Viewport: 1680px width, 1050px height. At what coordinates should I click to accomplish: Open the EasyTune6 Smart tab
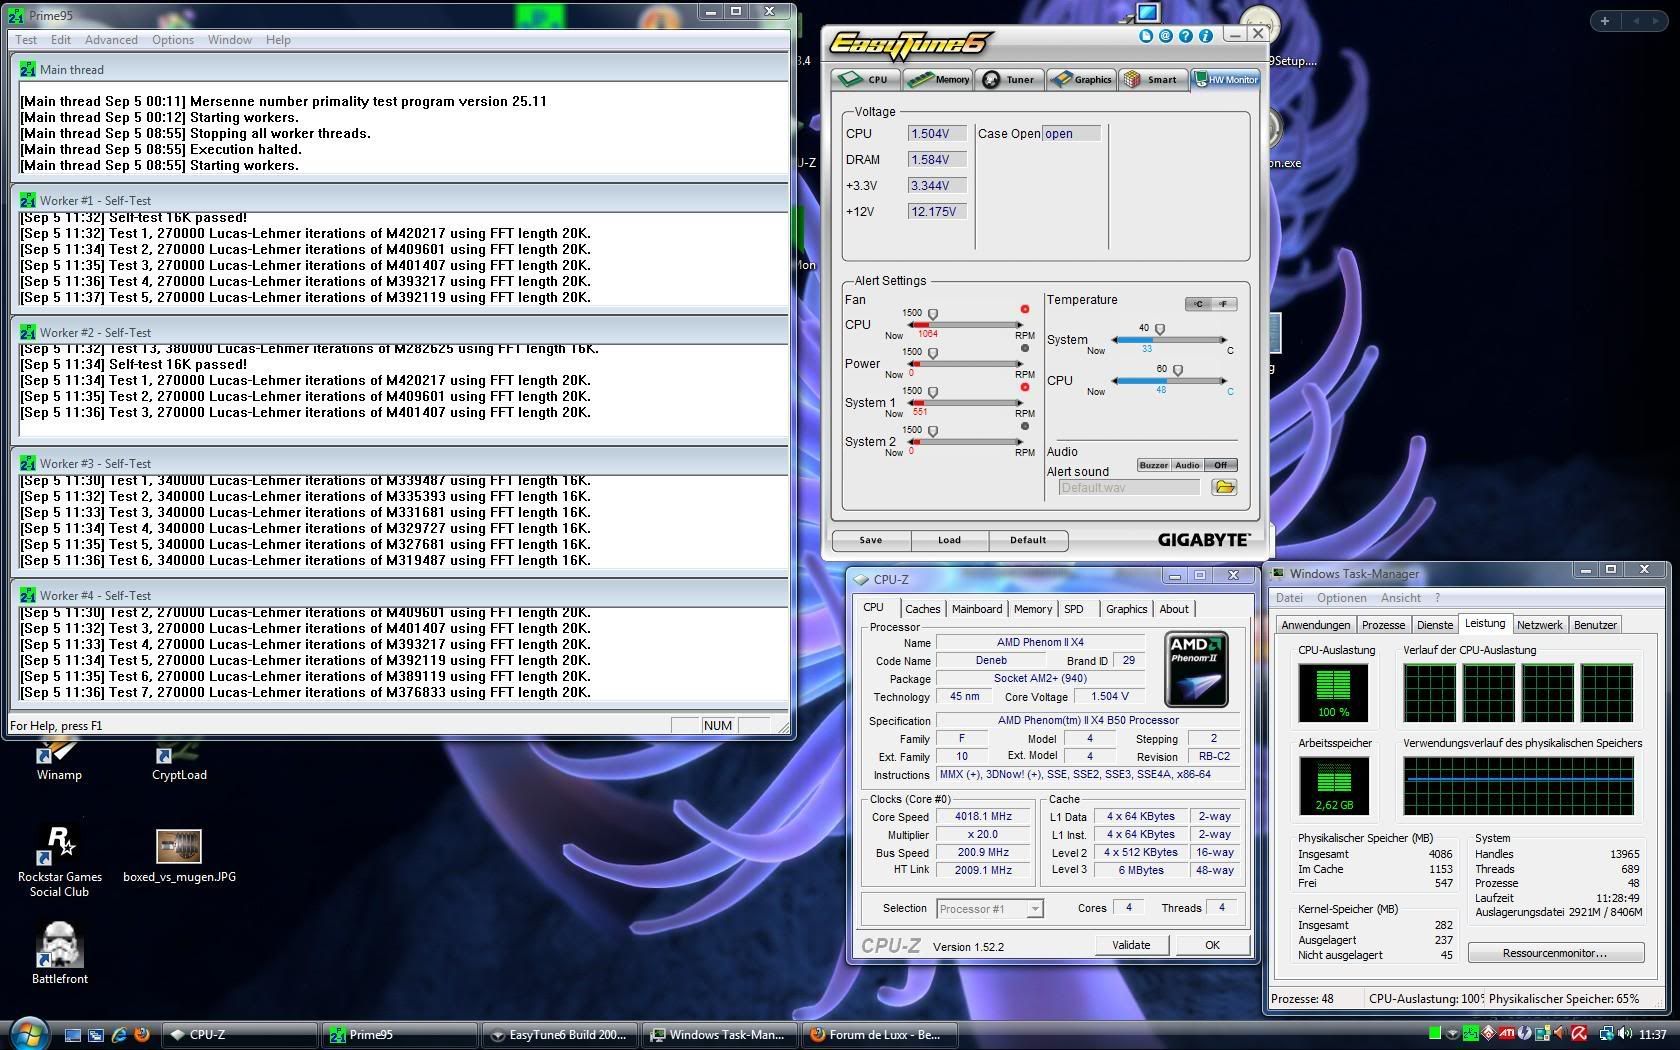(1152, 79)
